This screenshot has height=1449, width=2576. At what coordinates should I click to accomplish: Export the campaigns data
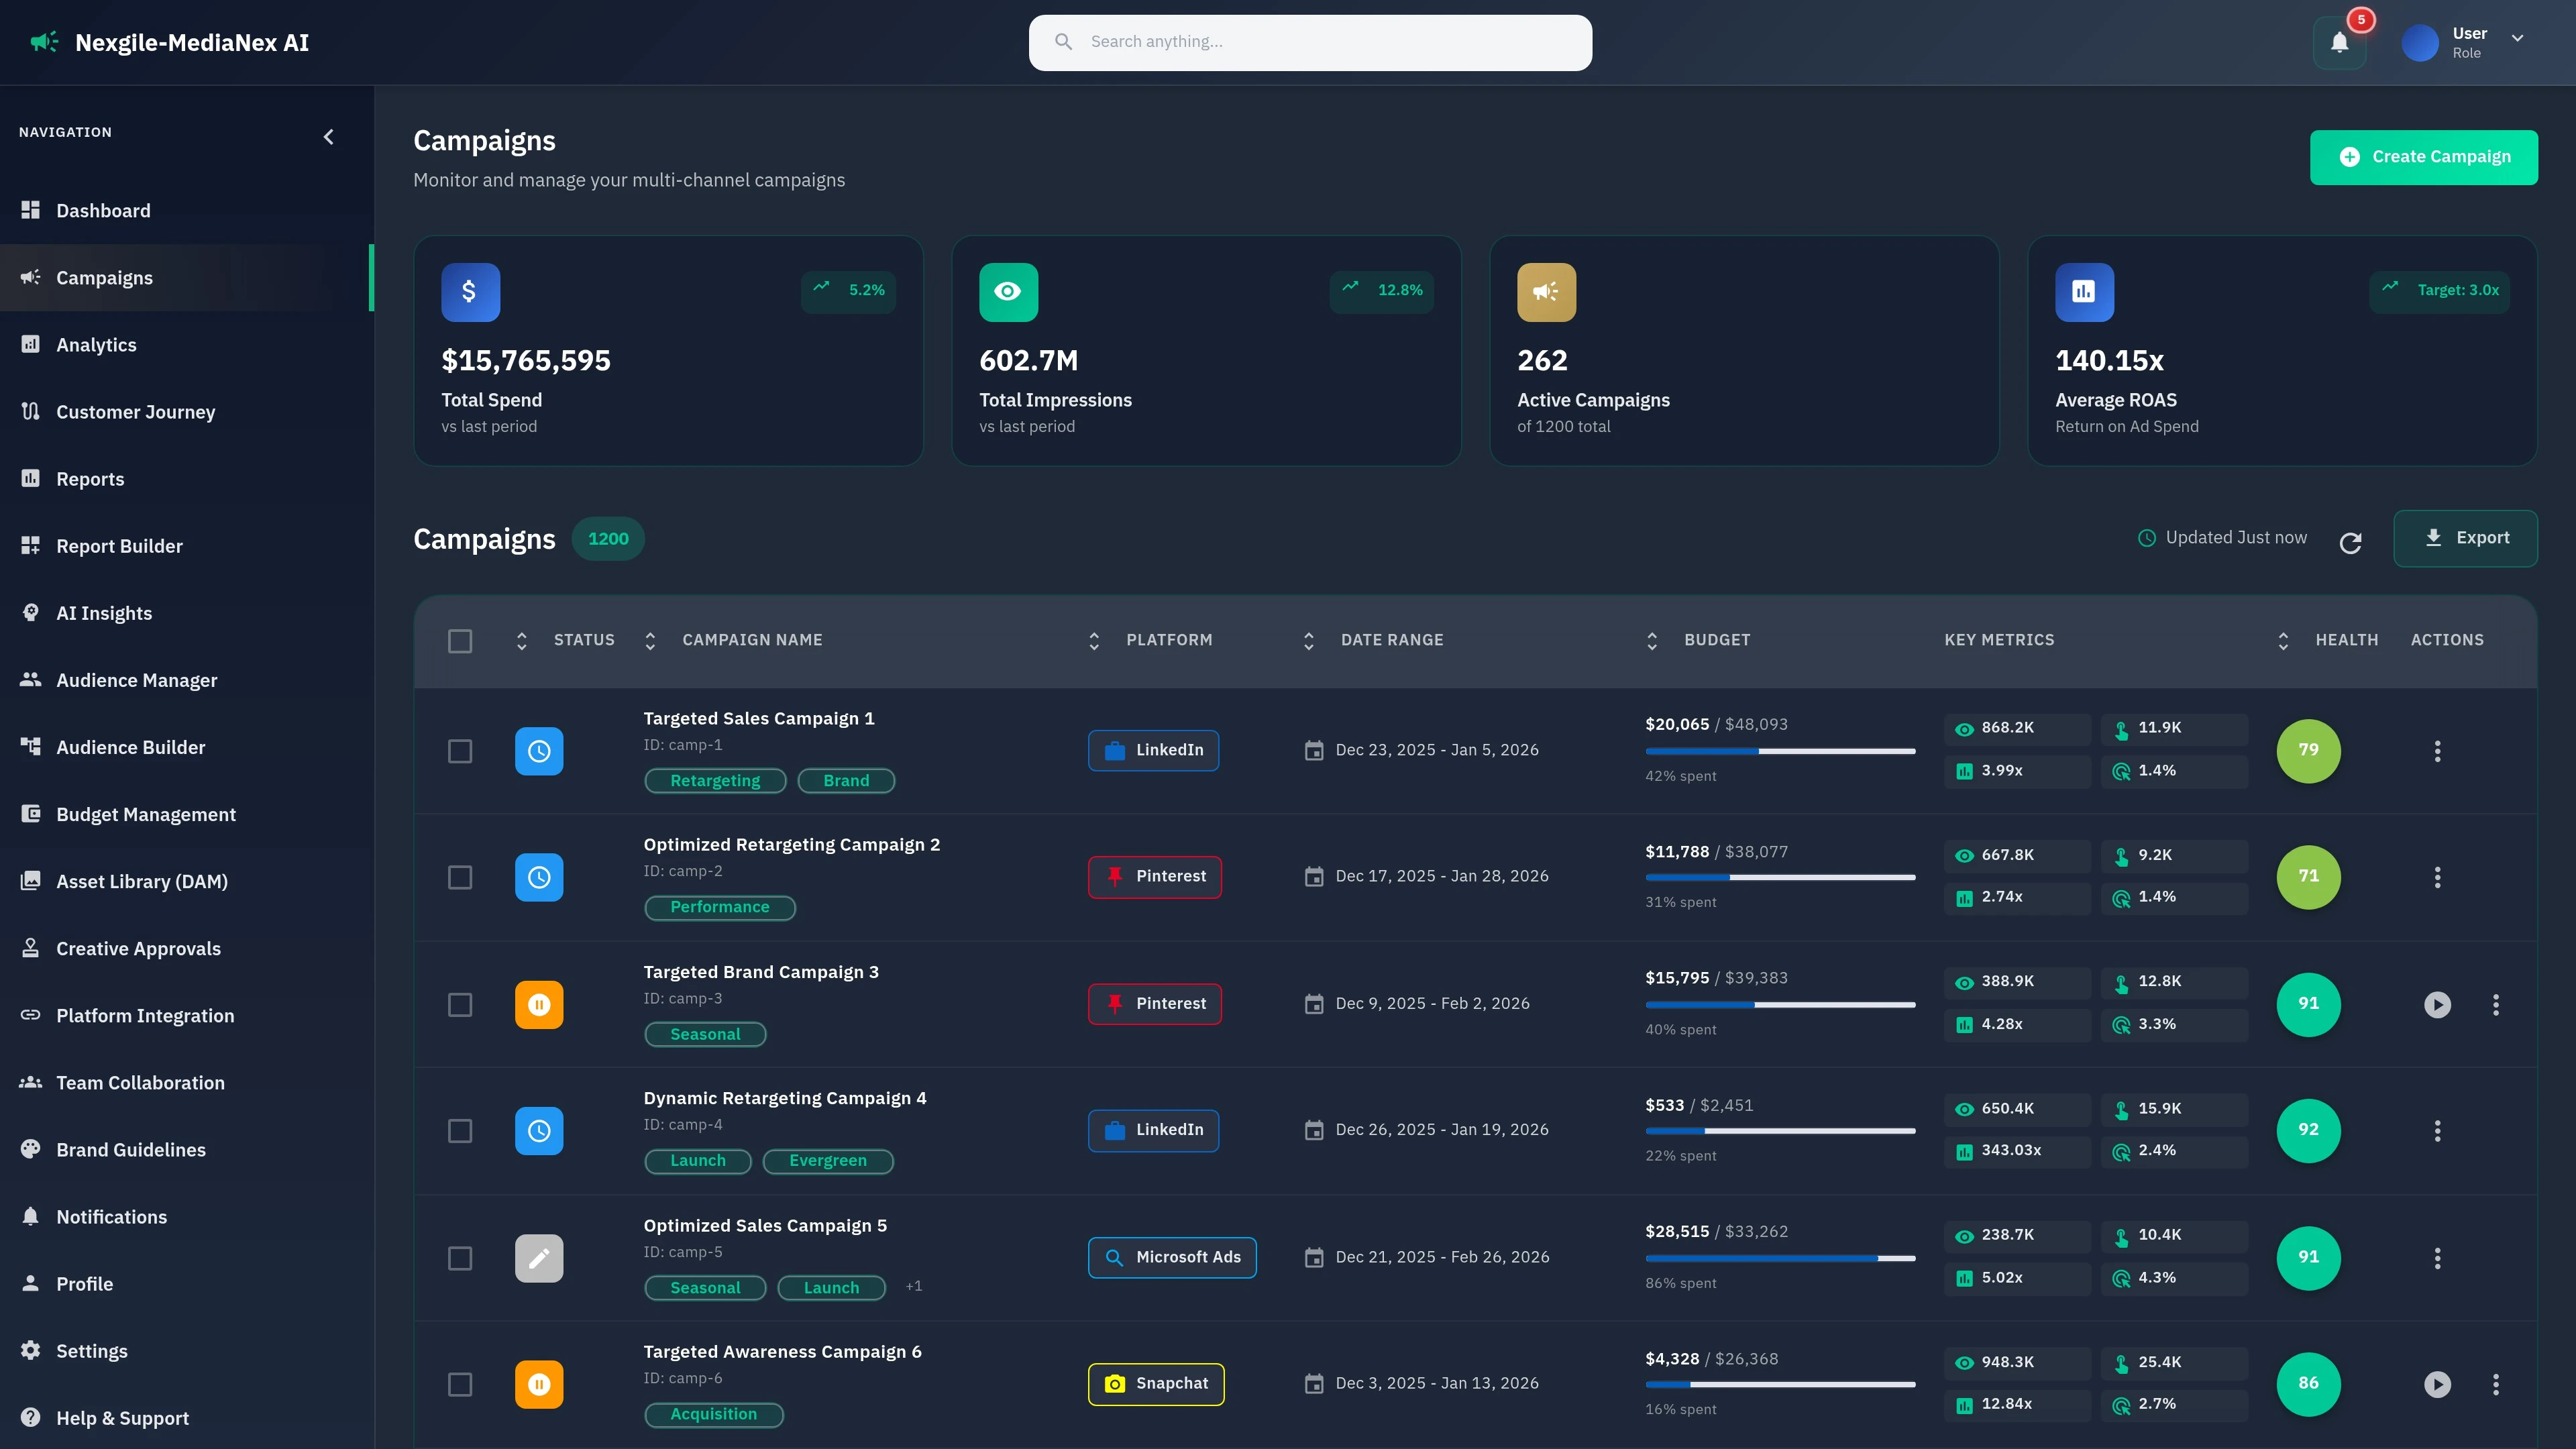[x=2466, y=538]
